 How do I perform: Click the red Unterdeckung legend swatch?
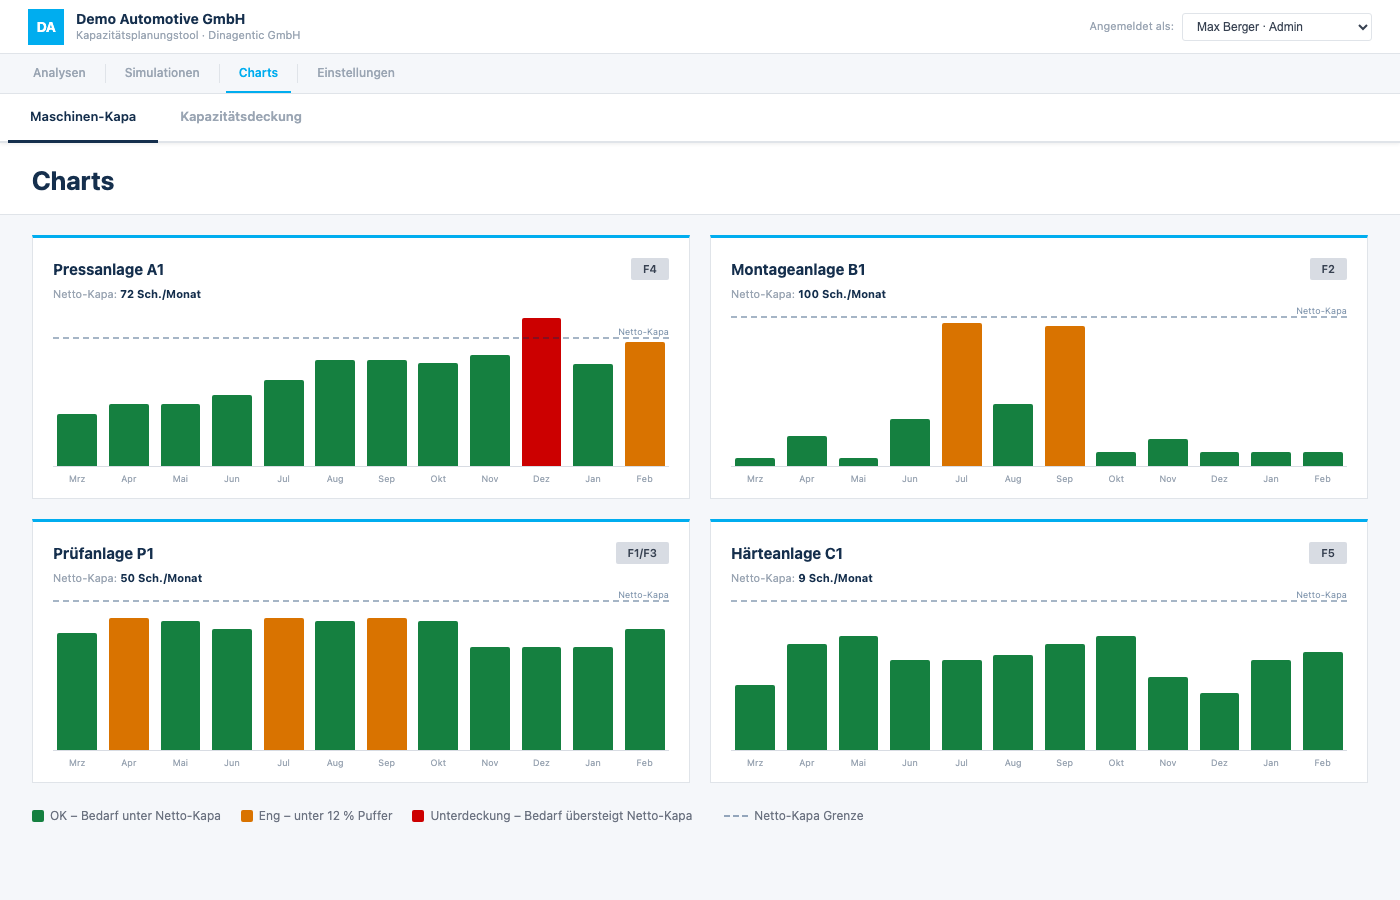419,816
